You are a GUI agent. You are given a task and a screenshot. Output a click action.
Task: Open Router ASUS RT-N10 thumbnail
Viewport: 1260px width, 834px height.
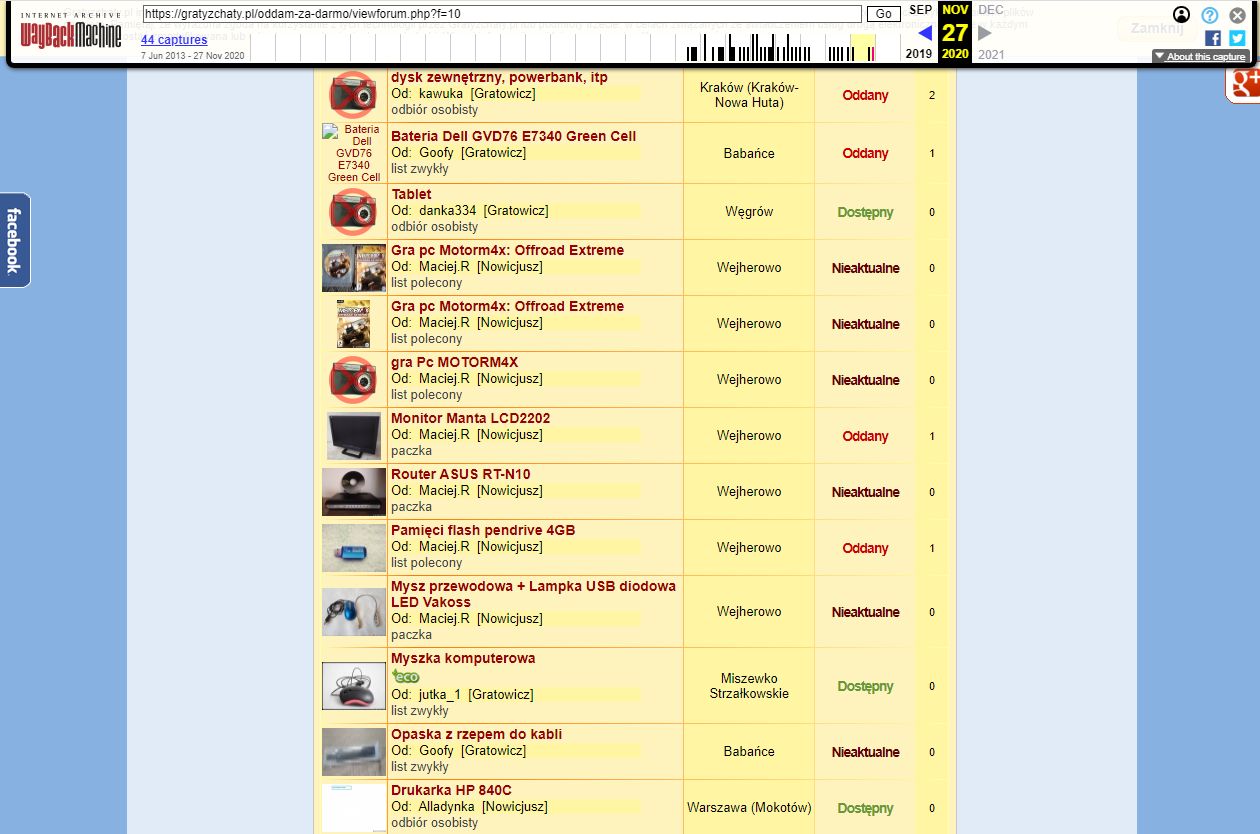(x=354, y=492)
